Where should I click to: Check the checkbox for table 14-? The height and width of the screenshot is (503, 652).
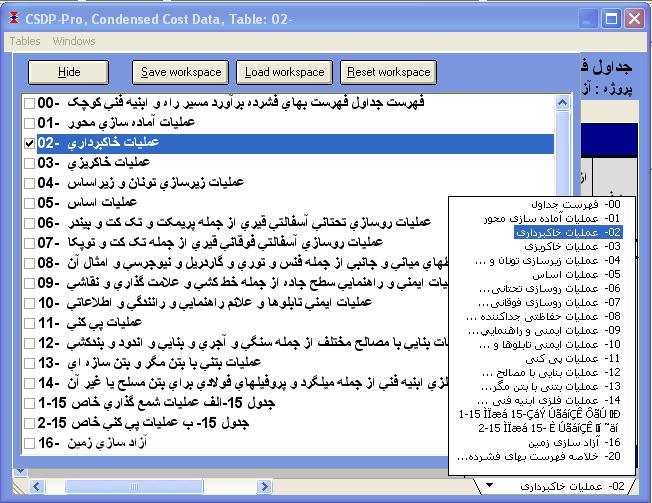[30, 383]
